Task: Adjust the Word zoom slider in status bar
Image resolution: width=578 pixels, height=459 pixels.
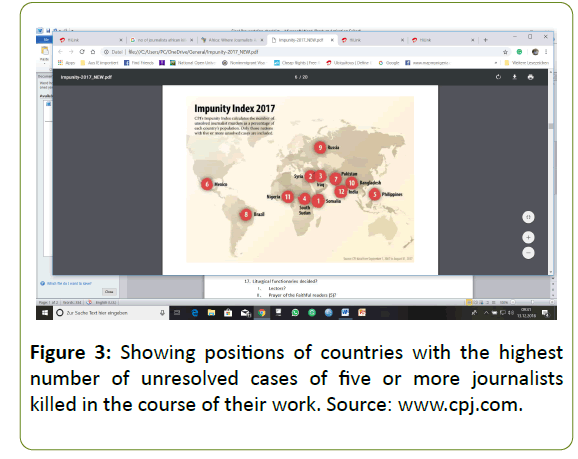Action: 531,302
